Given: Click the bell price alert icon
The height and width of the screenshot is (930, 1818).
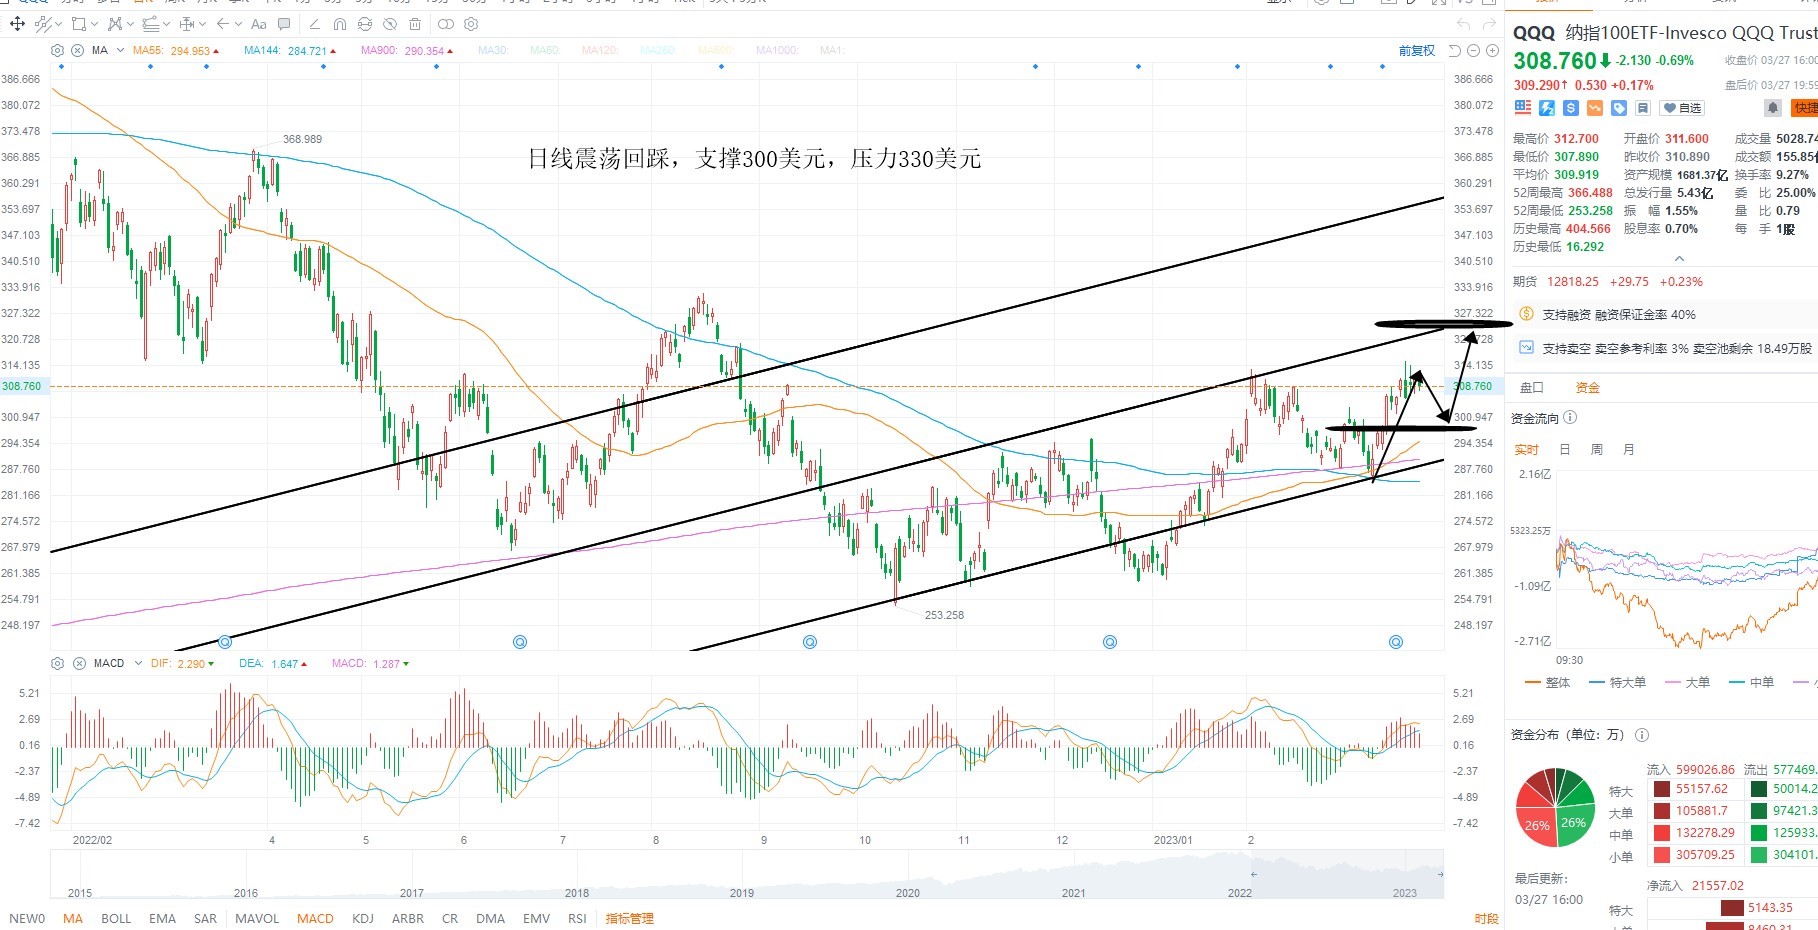Looking at the screenshot, I should (1773, 108).
